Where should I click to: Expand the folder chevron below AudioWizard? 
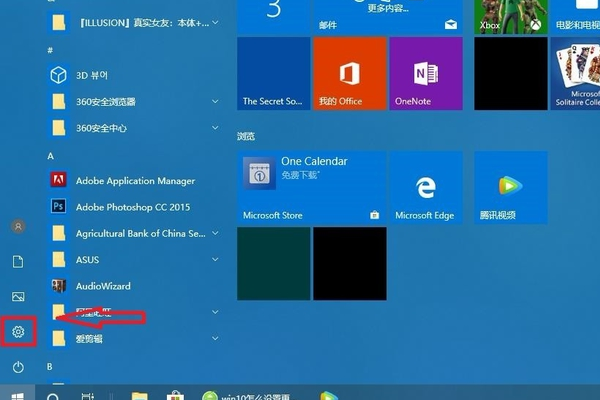pos(215,312)
